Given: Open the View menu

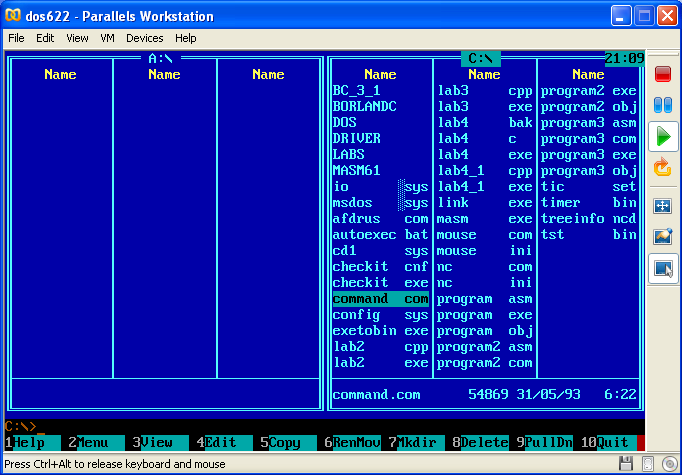Looking at the screenshot, I should [x=77, y=38].
